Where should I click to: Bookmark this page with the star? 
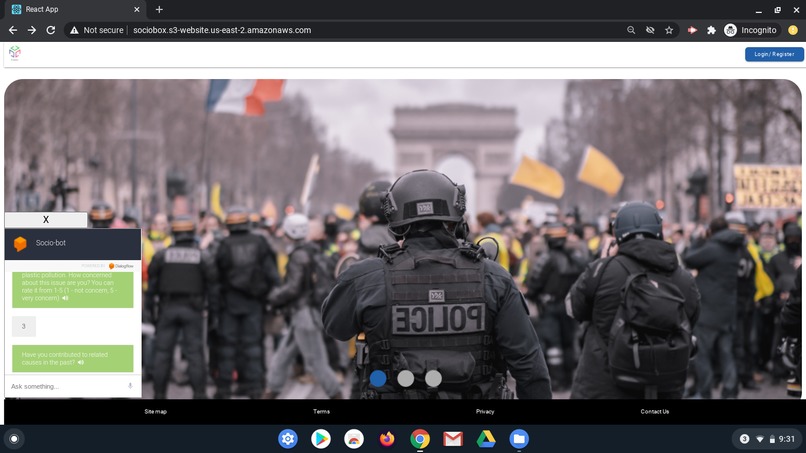(669, 30)
